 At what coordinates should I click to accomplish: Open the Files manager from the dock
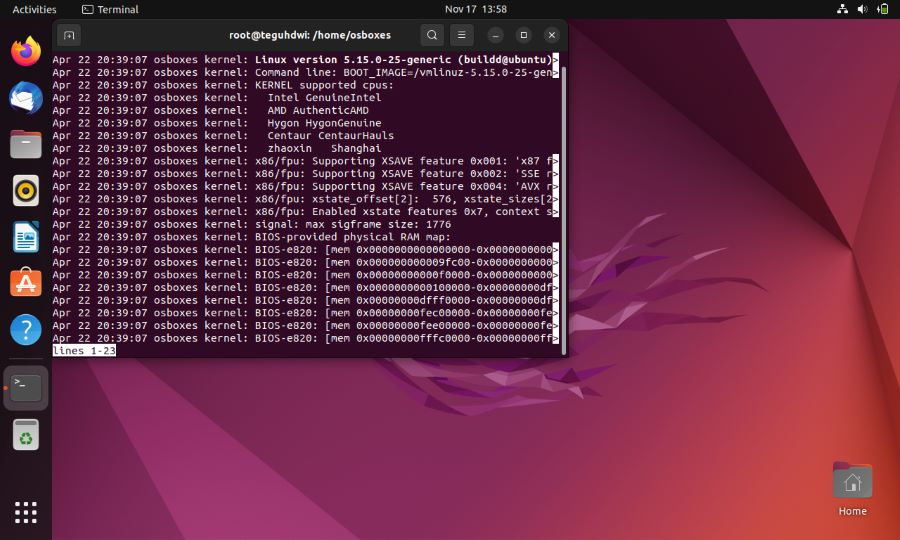pyautogui.click(x=26, y=143)
